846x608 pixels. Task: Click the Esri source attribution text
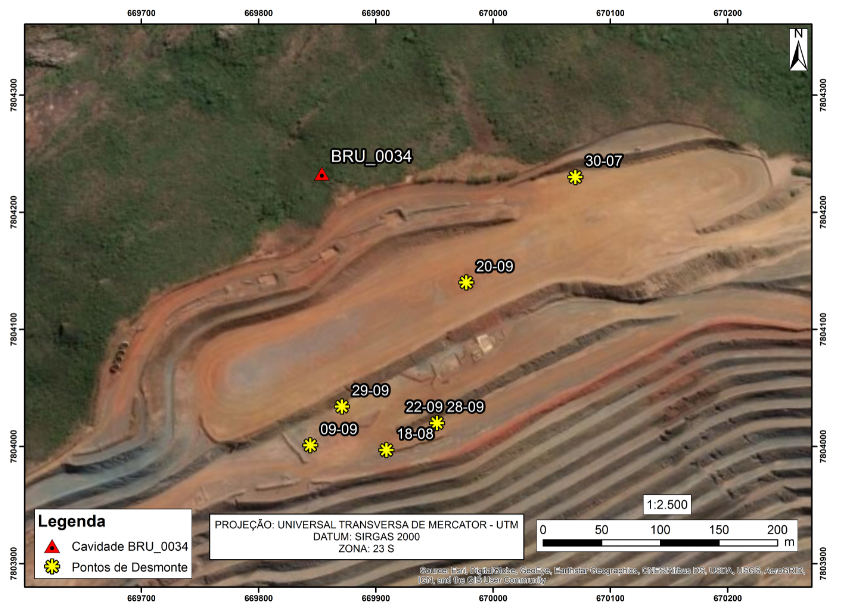point(610,575)
